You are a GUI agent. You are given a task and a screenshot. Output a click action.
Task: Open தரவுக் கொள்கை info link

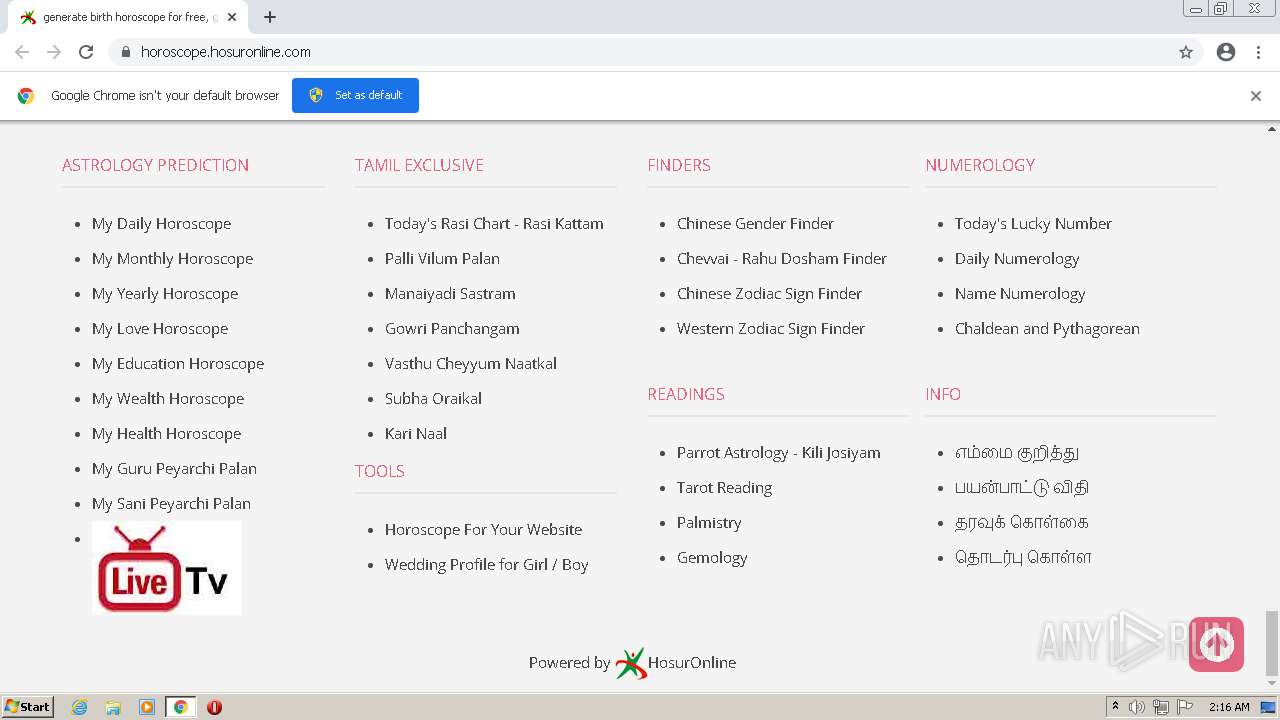[x=1021, y=523]
